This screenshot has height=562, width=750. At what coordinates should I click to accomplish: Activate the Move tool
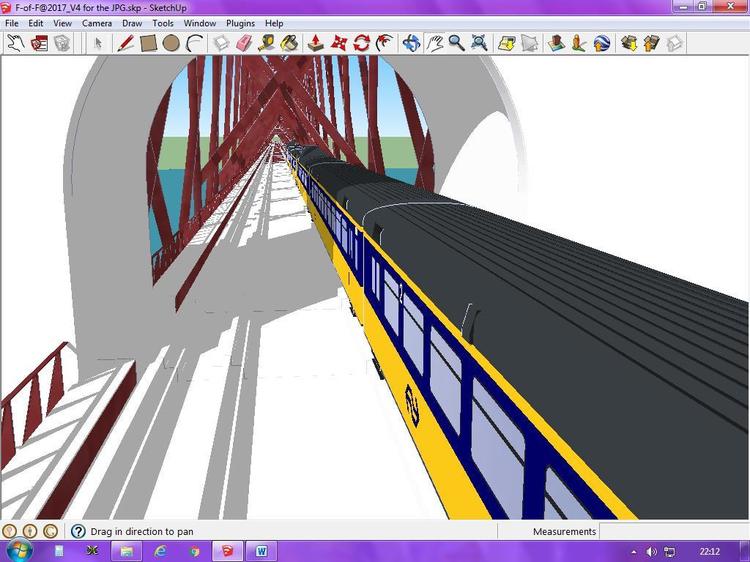click(339, 43)
